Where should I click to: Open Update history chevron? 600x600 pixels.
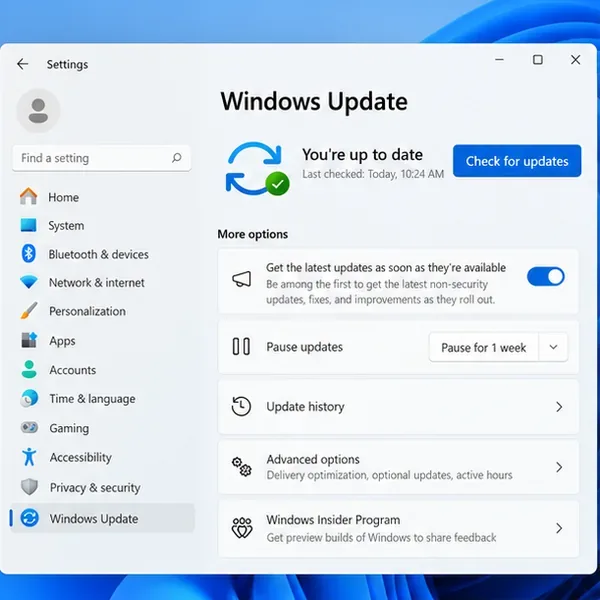pos(559,407)
